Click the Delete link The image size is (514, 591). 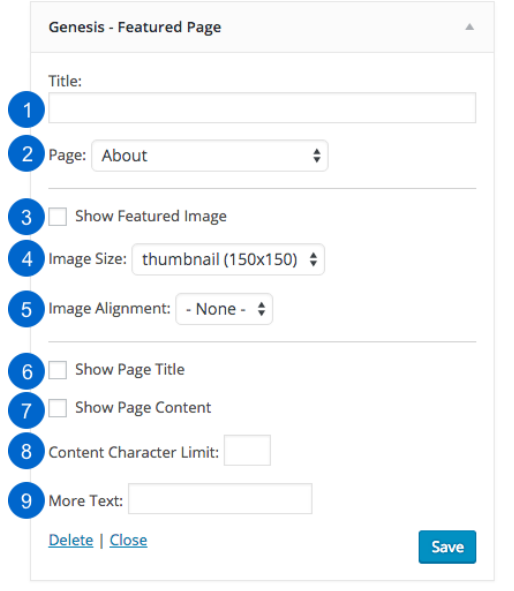coord(71,540)
